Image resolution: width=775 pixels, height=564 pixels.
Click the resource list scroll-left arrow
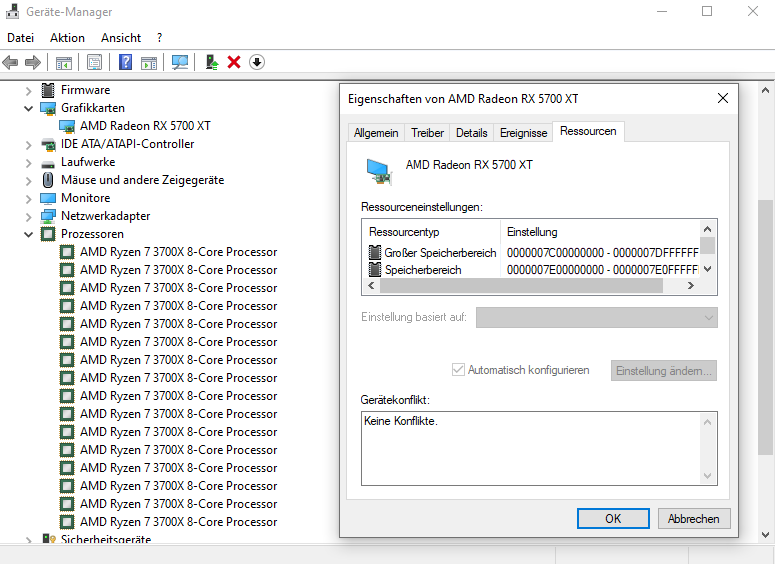(371, 286)
